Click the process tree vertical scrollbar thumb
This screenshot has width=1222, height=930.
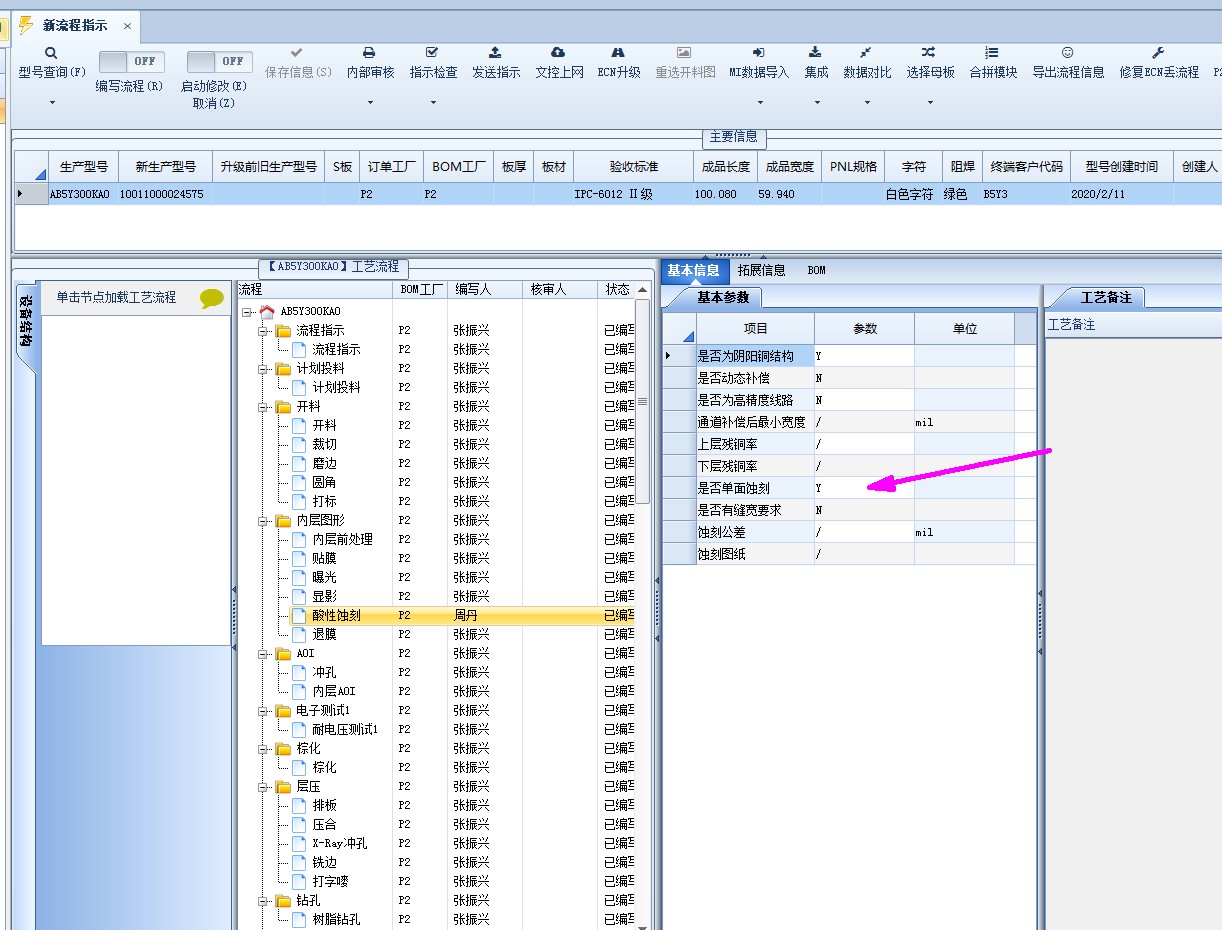point(642,400)
